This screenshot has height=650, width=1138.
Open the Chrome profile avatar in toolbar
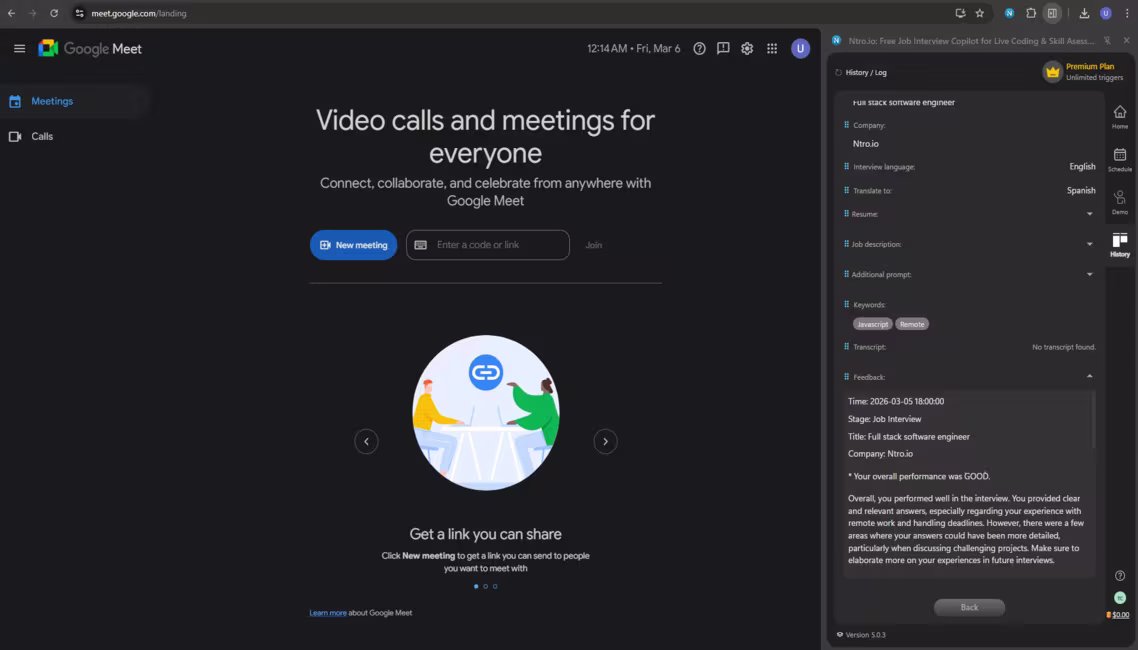click(x=1105, y=13)
